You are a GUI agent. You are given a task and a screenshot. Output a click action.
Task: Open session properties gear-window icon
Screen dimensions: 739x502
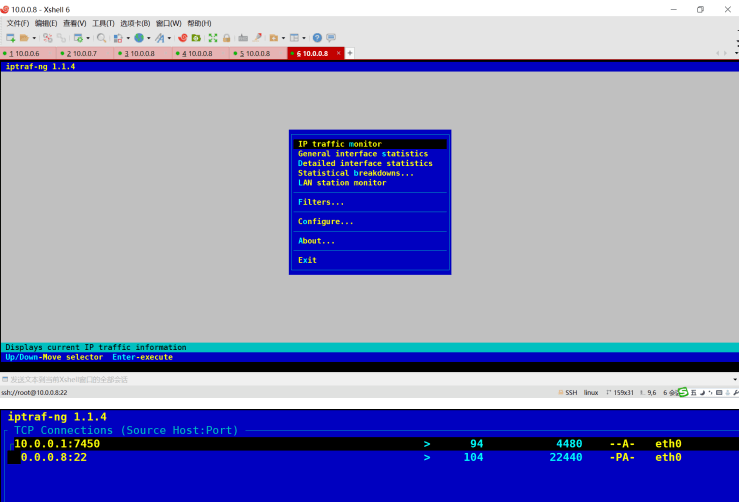coord(78,38)
